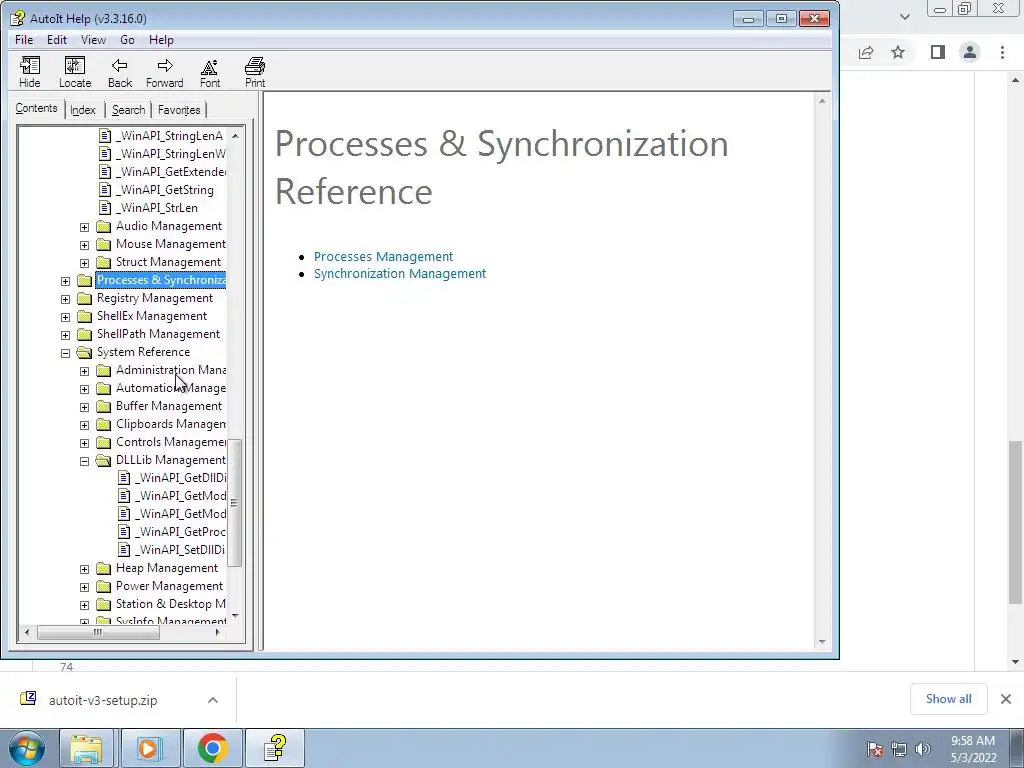
Task: Open the autoit-v3-setup.zip download
Action: 103,700
